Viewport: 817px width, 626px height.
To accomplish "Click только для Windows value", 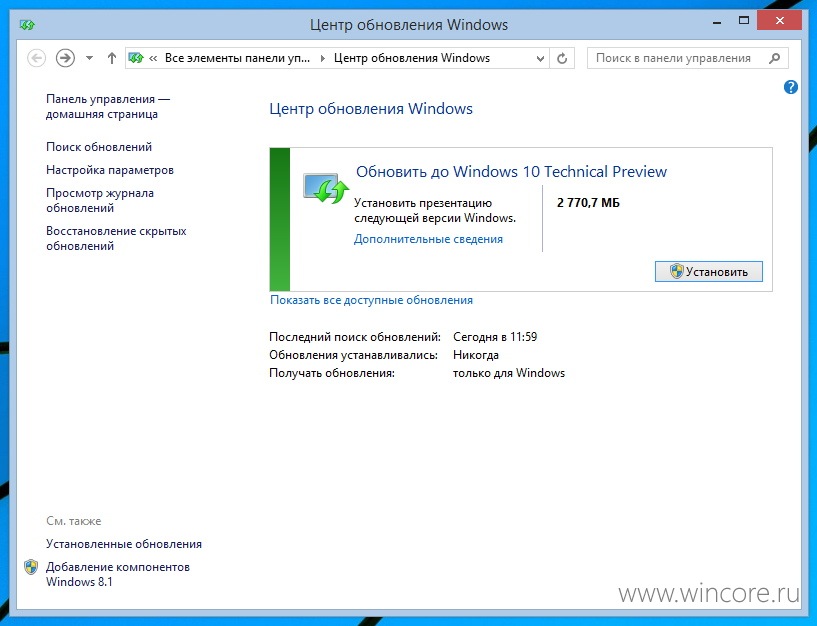I will pos(509,373).
